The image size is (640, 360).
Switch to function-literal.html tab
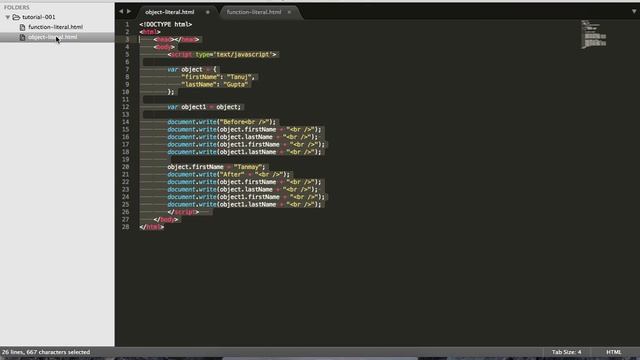pos(254,12)
